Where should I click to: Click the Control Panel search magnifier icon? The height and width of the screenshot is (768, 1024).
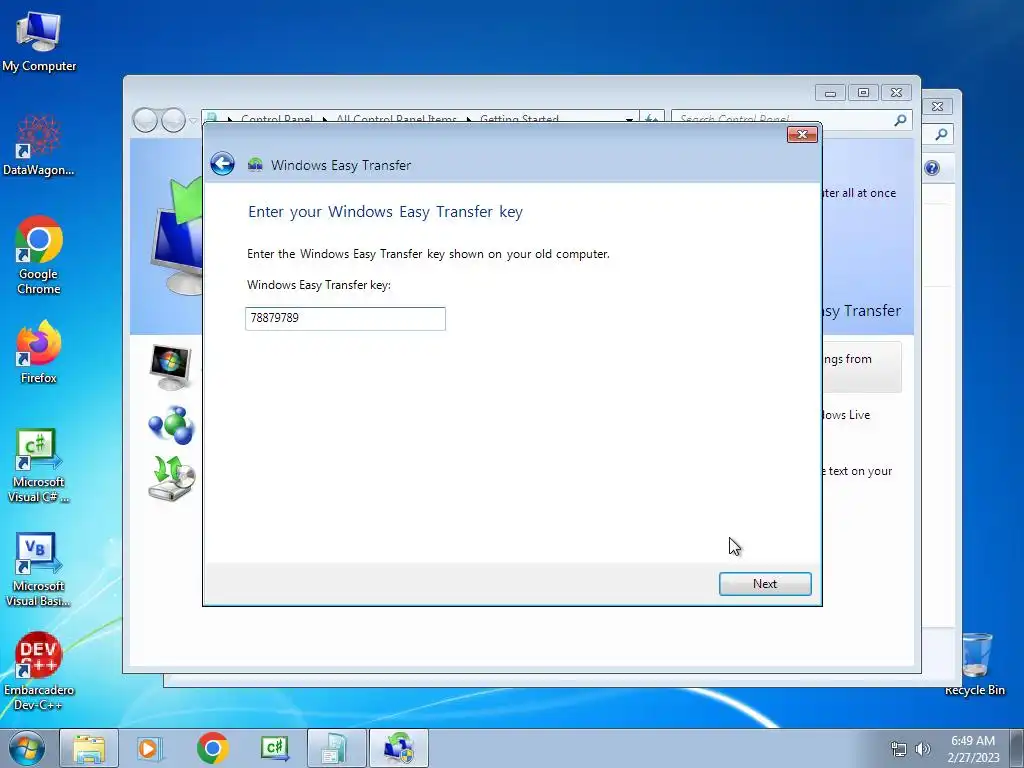pos(901,120)
